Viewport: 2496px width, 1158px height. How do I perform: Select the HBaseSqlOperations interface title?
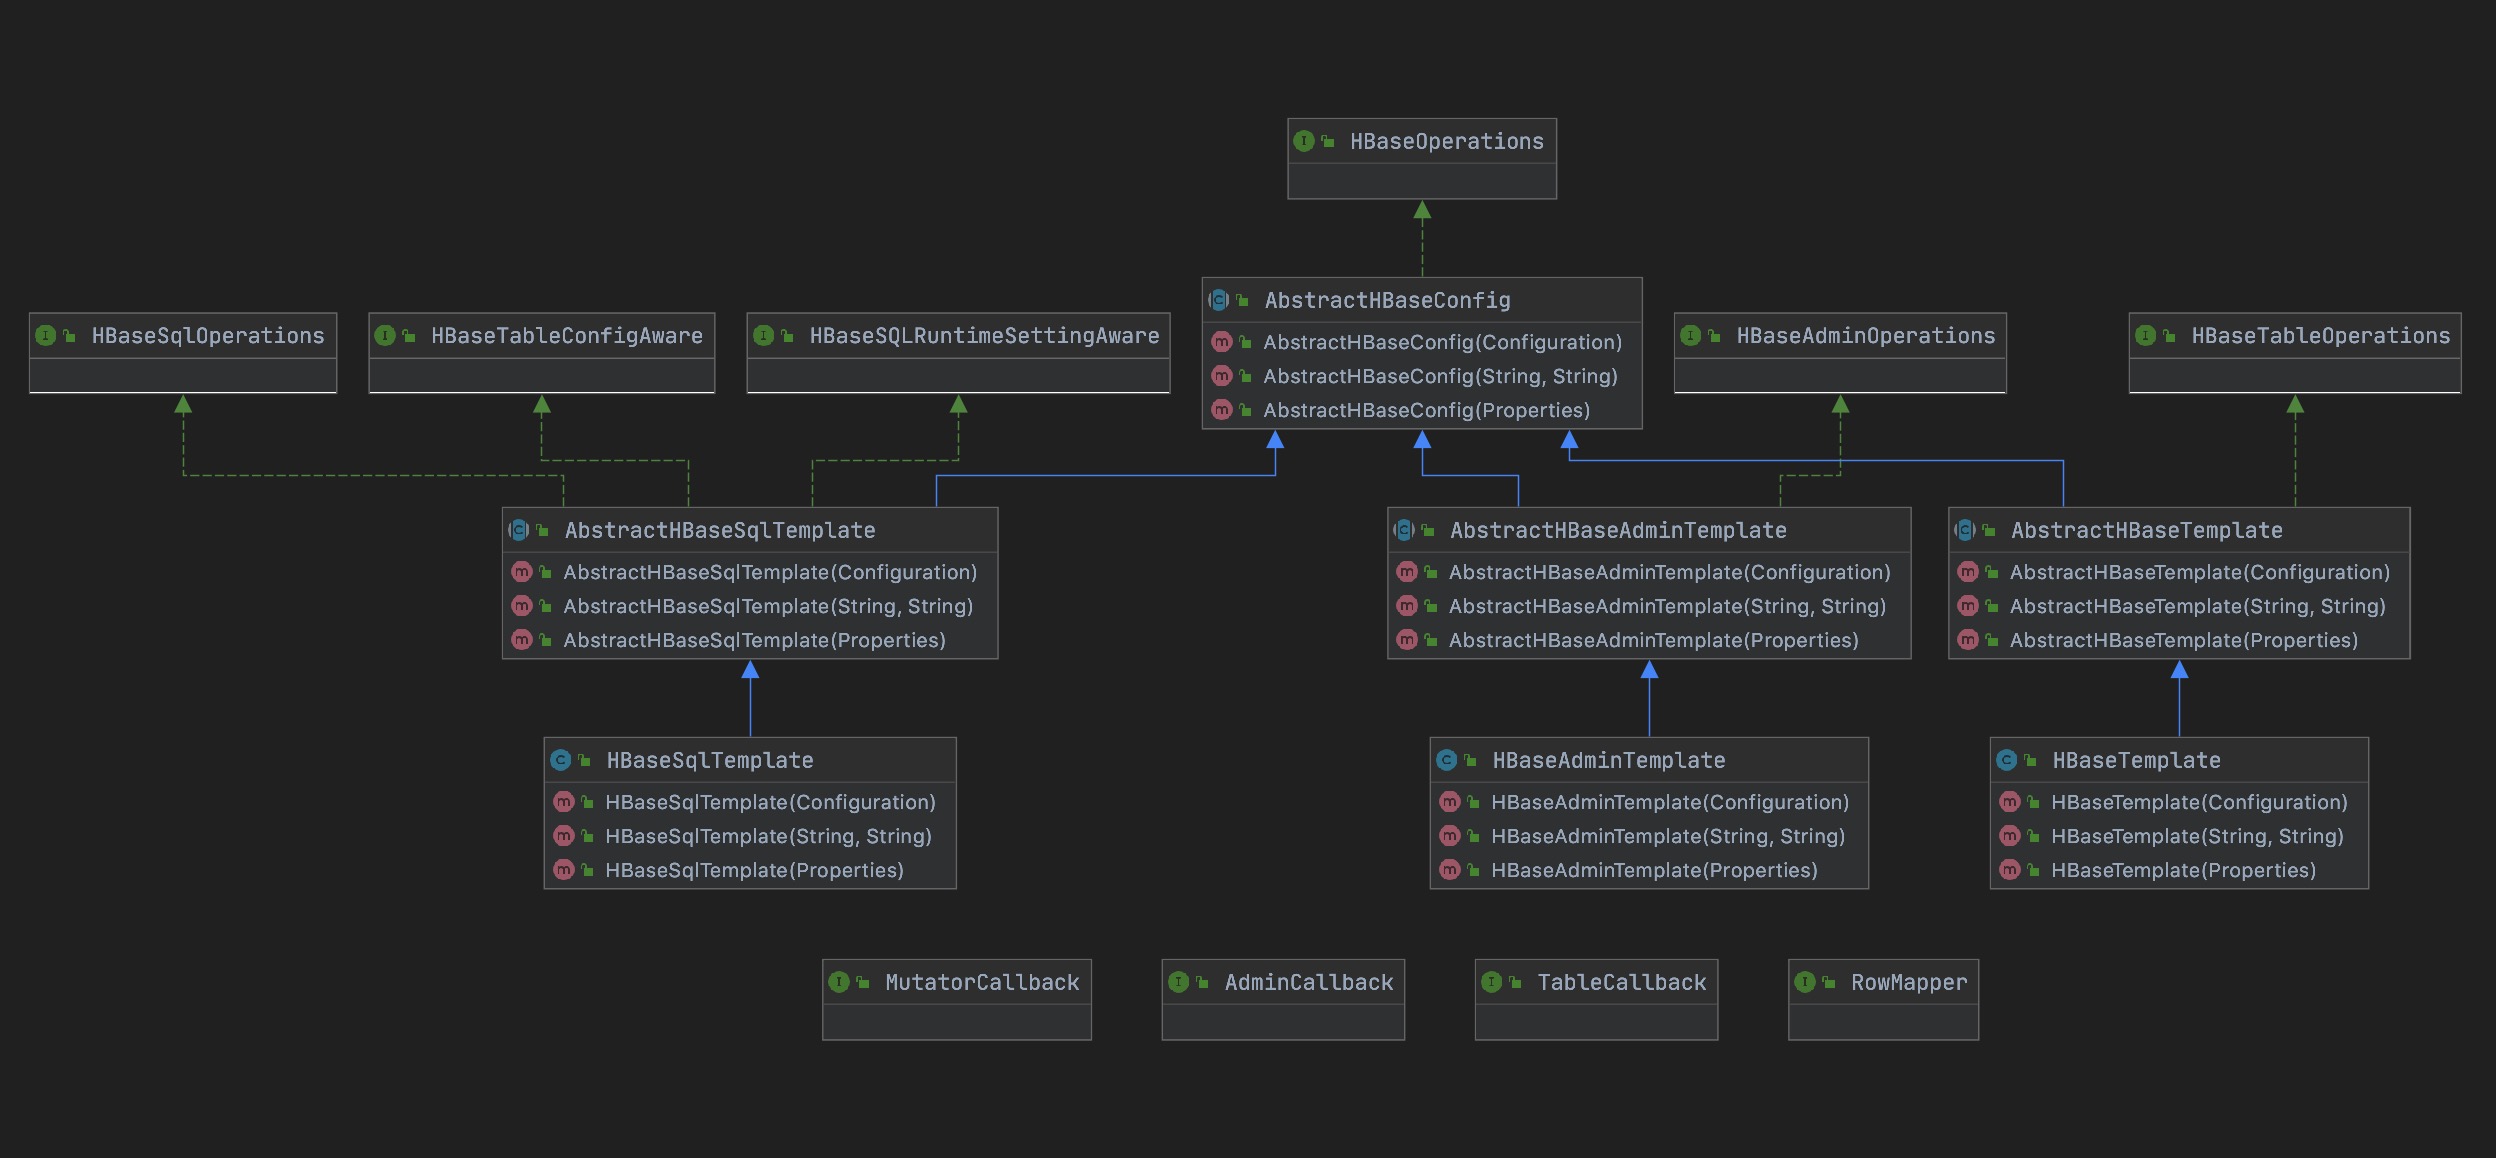[208, 335]
